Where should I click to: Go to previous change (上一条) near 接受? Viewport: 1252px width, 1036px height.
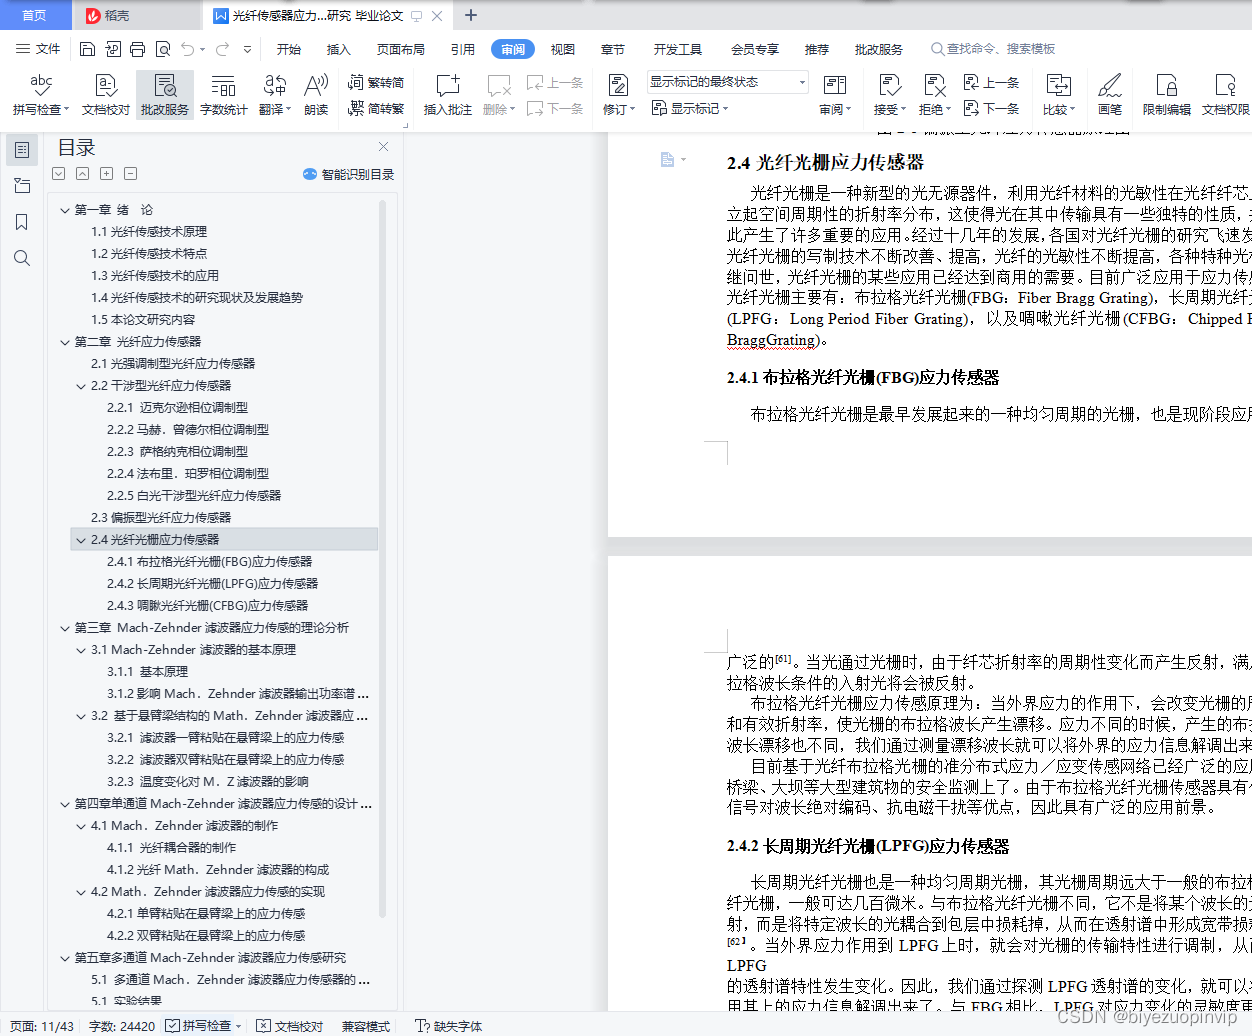click(991, 83)
